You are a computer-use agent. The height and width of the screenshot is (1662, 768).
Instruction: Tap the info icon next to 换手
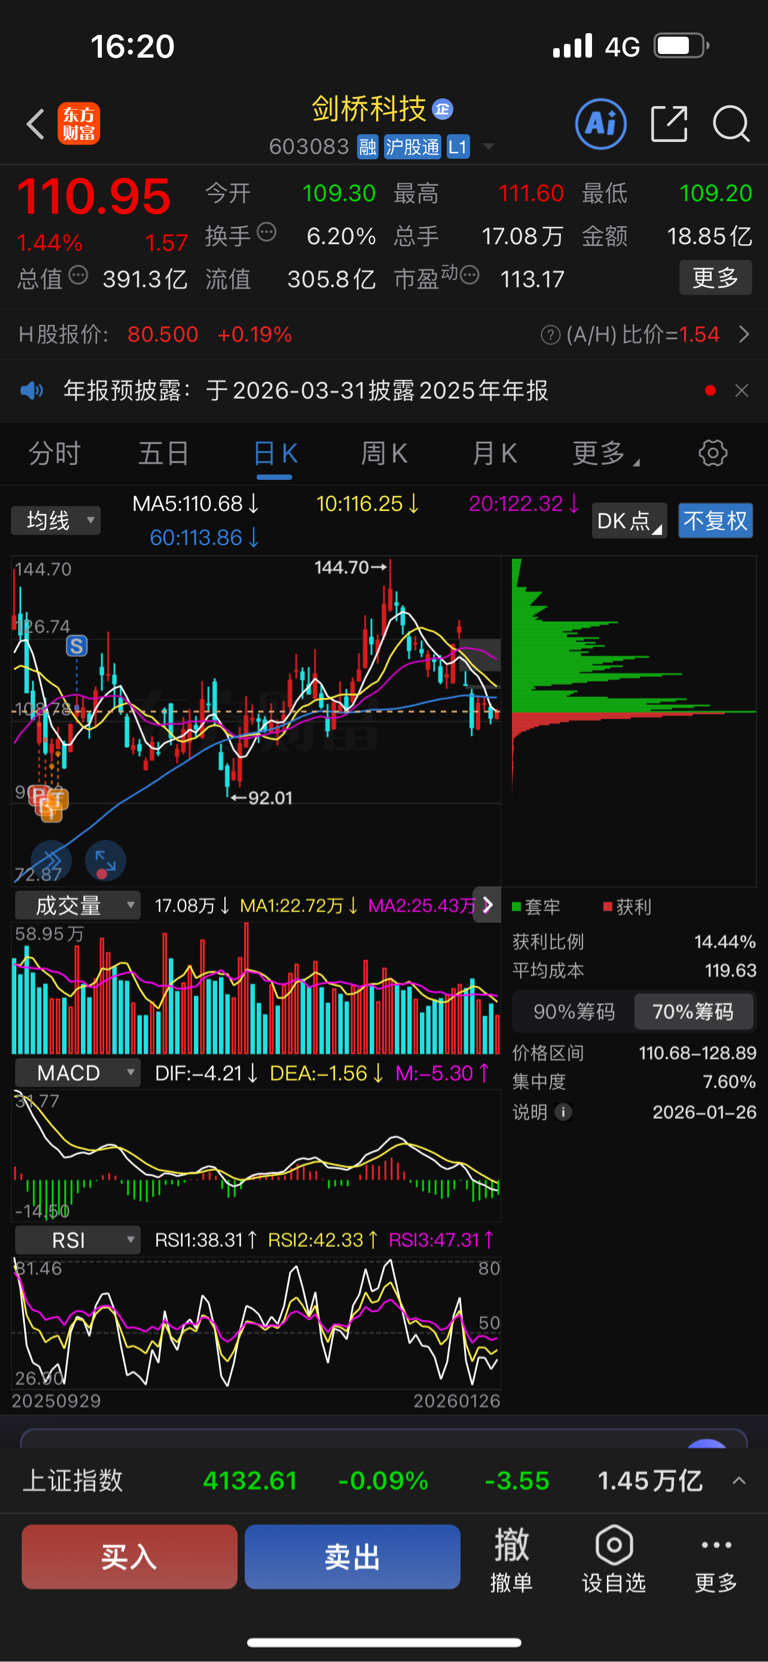point(267,232)
